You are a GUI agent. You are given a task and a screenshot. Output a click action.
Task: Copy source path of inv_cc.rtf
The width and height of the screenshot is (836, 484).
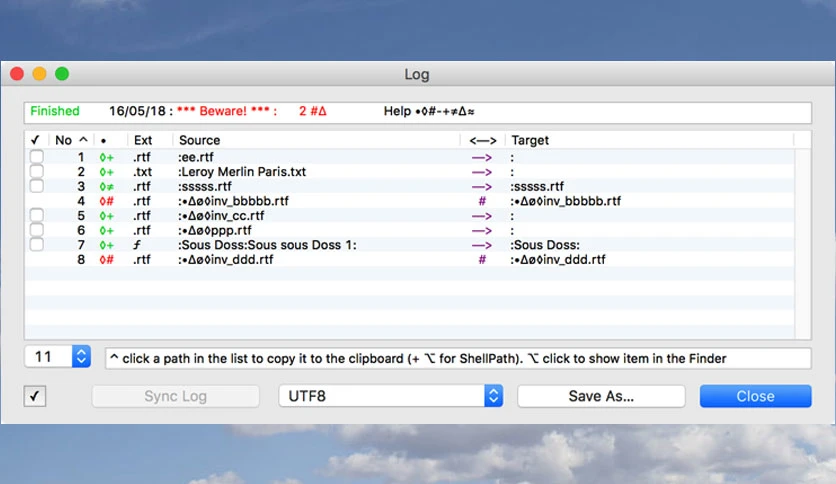[221, 216]
